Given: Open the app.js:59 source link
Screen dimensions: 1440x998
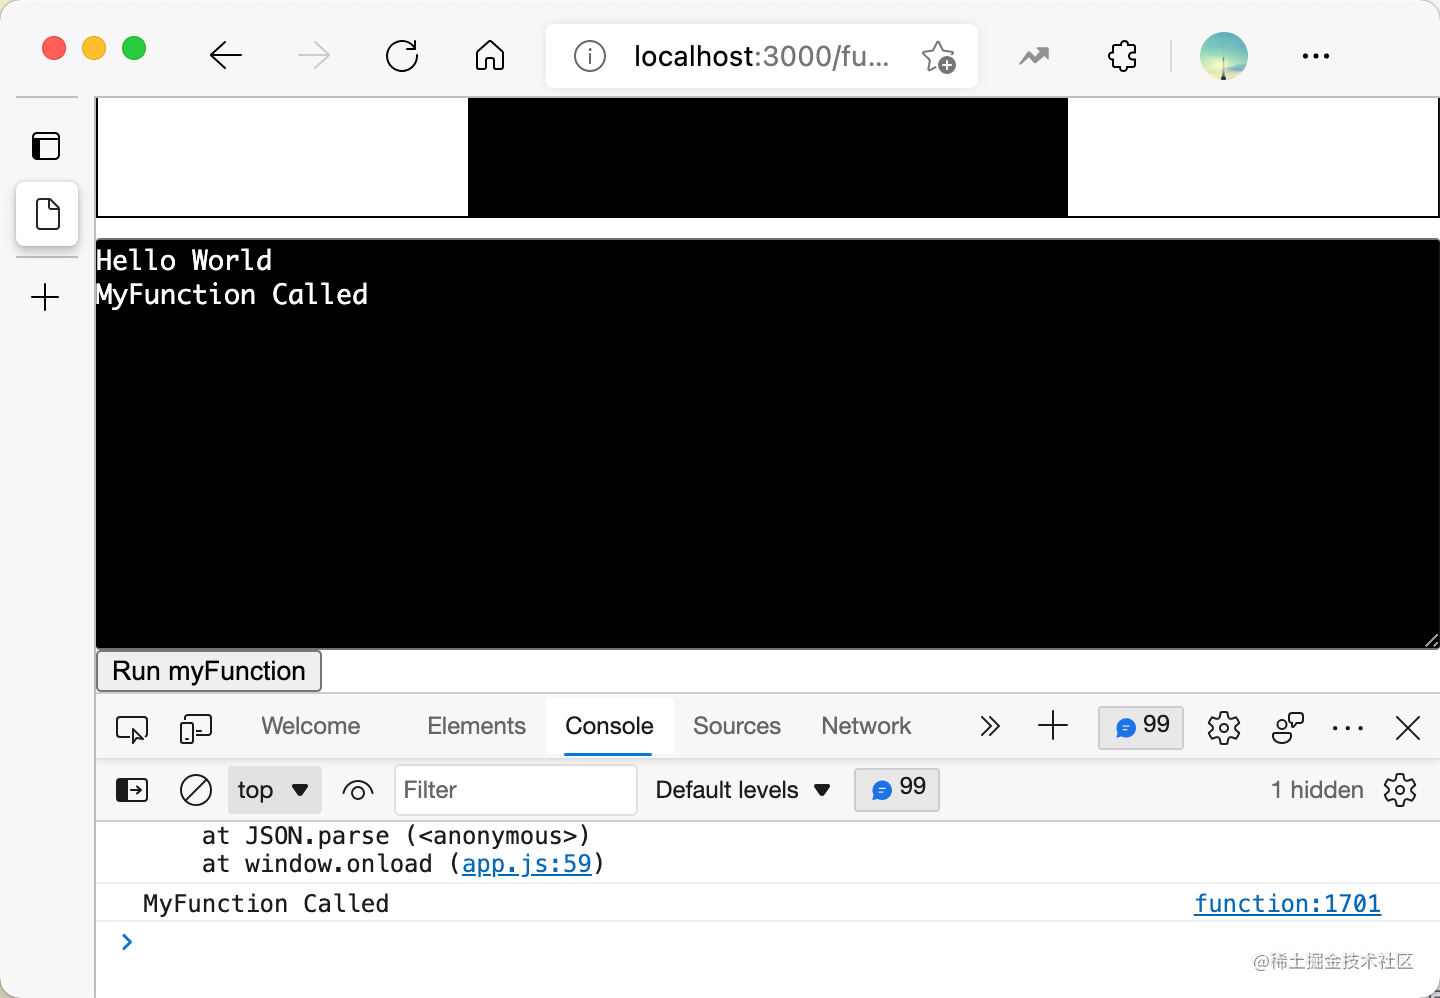Looking at the screenshot, I should (527, 864).
